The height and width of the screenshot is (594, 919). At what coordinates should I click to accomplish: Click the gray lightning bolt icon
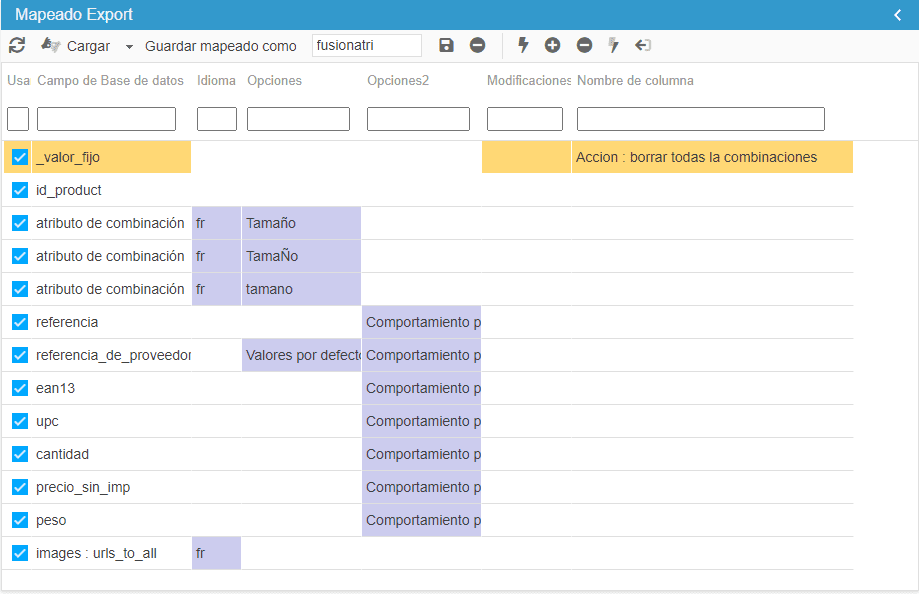point(614,45)
